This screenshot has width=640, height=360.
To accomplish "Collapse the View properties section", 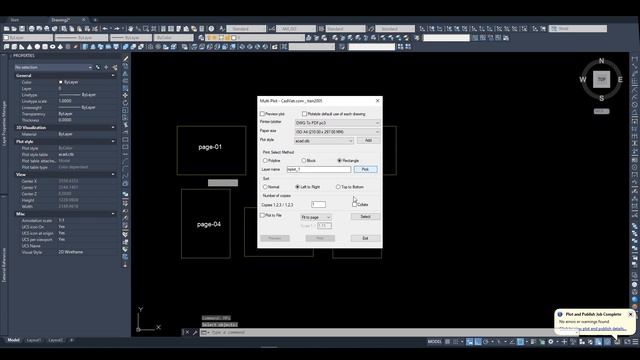I will tap(113, 174).
